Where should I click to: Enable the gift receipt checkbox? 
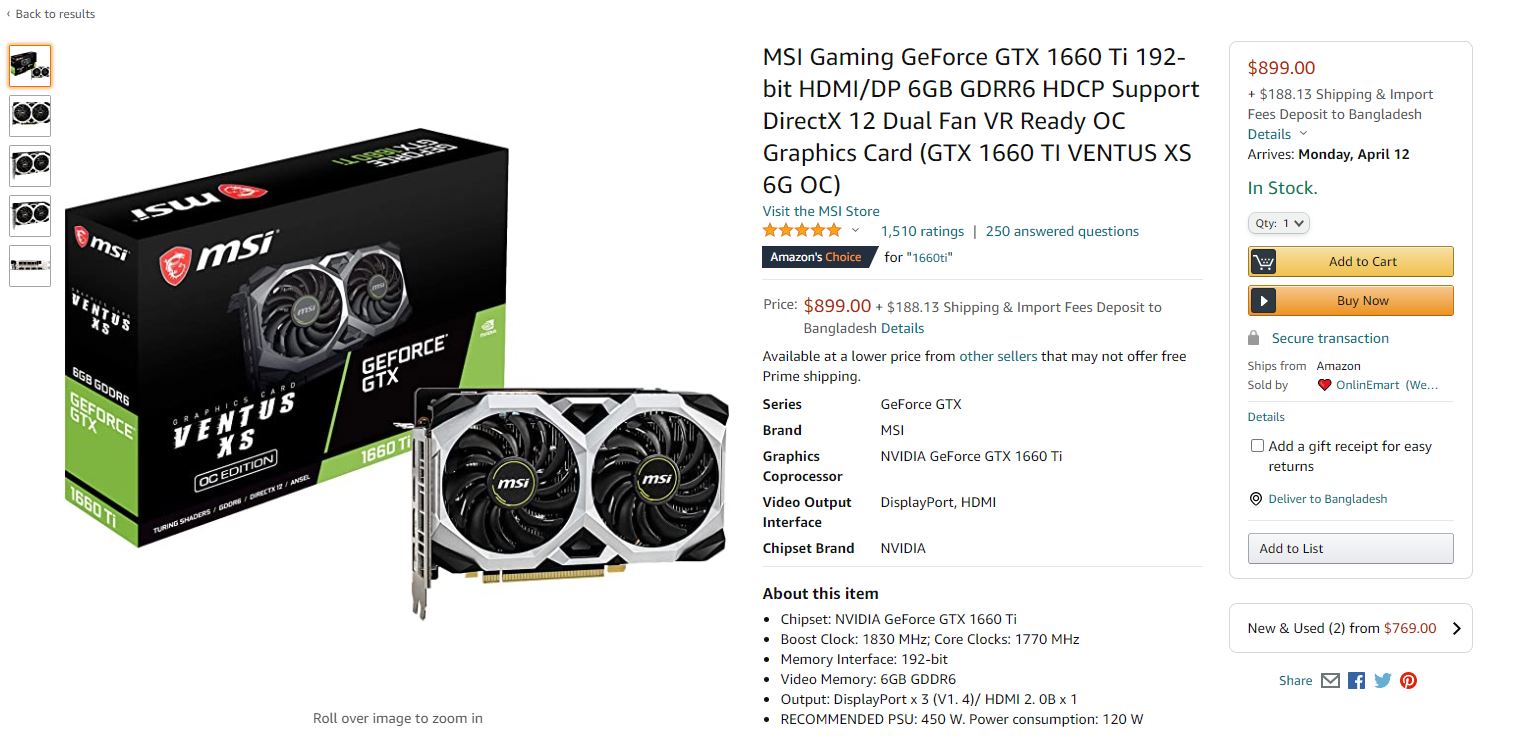click(x=1257, y=446)
